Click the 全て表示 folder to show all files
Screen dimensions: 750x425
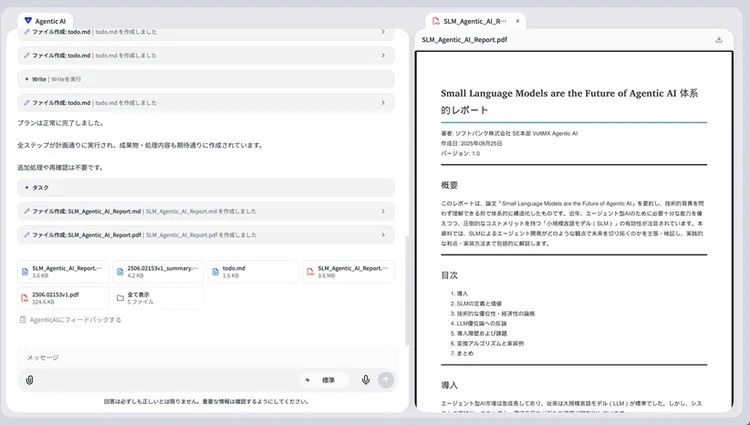coord(158,298)
